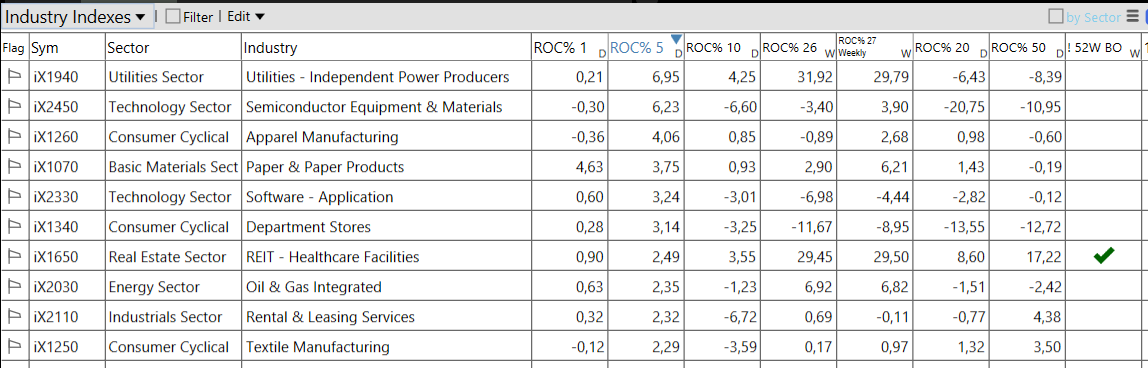The height and width of the screenshot is (368, 1148).
Task: Enable the Filter checkbox
Action: (x=173, y=16)
